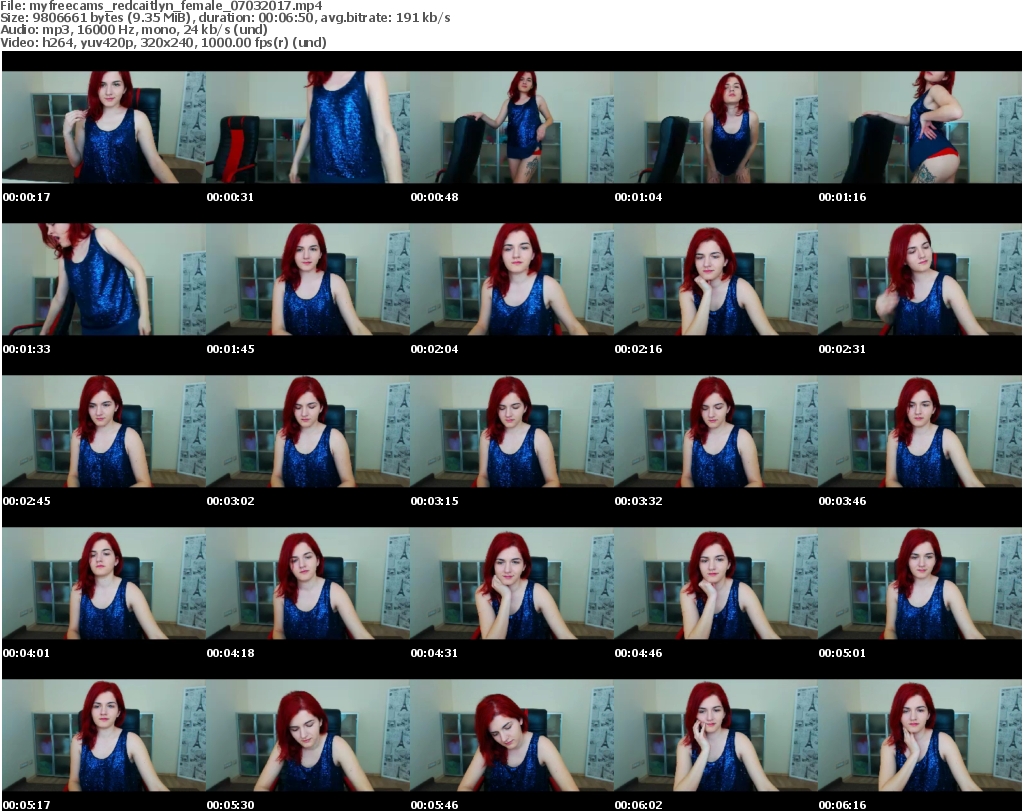Click the frame thumbnail above 00:01:16
The image size is (1024, 811).
(x=920, y=127)
